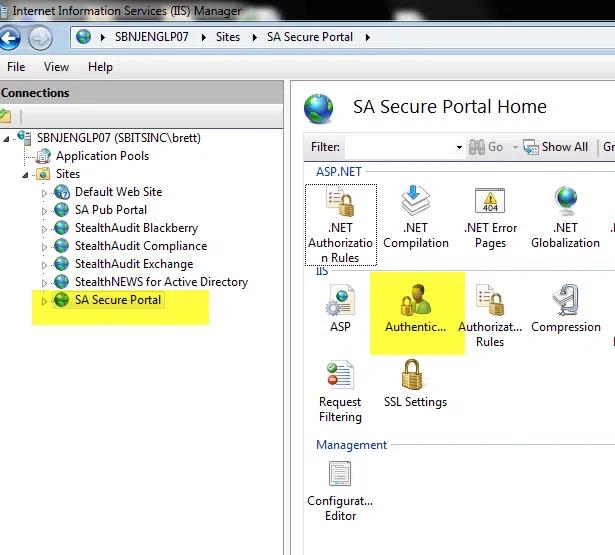Select SA Secure Portal site
Image resolution: width=615 pixels, height=555 pixels.
click(118, 300)
